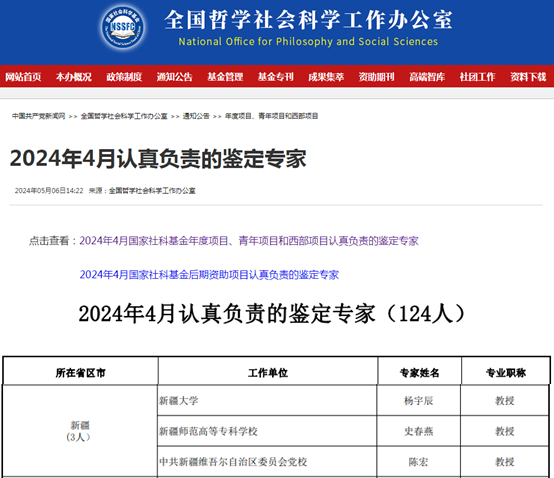Select 社团工作 in the navigation bar

click(x=477, y=77)
